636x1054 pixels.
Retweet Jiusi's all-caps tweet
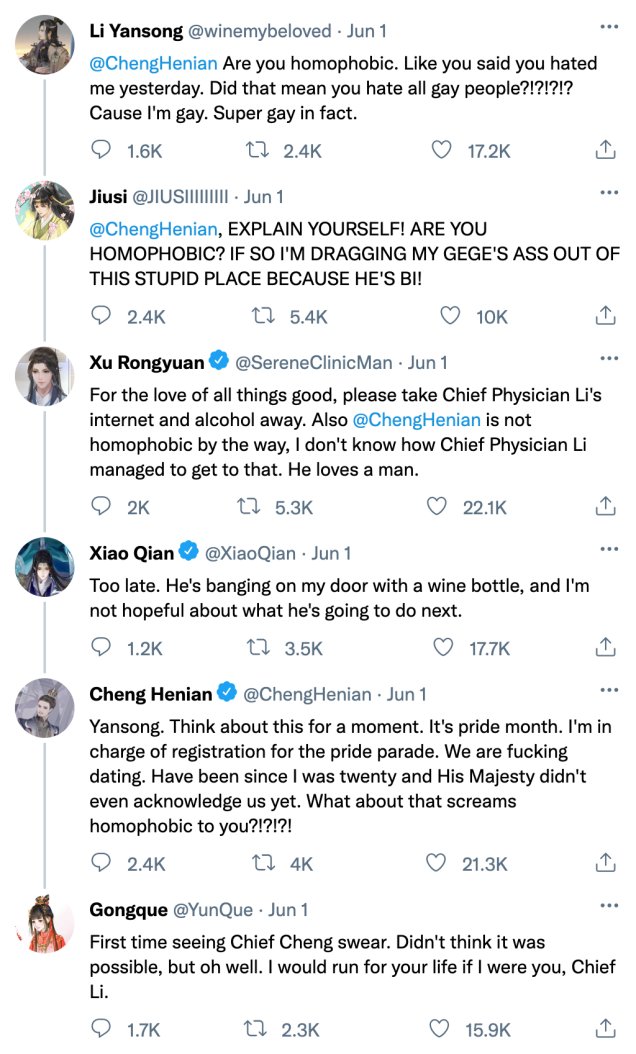pos(263,315)
